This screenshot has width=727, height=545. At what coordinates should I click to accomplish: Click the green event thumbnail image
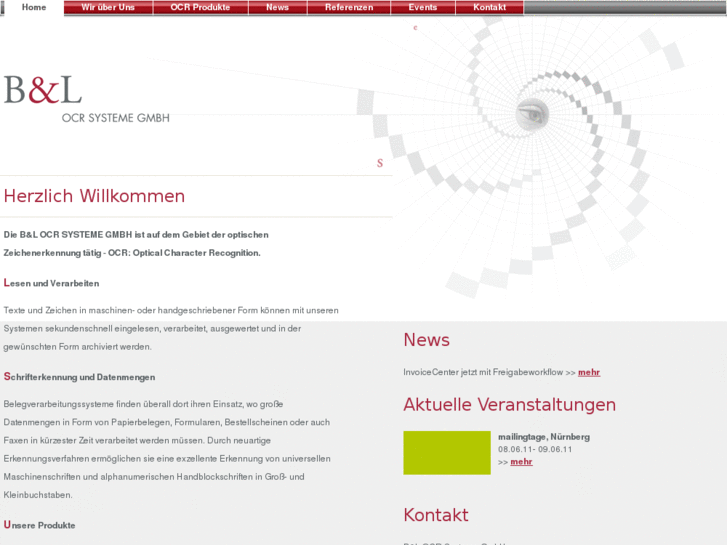coord(447,453)
